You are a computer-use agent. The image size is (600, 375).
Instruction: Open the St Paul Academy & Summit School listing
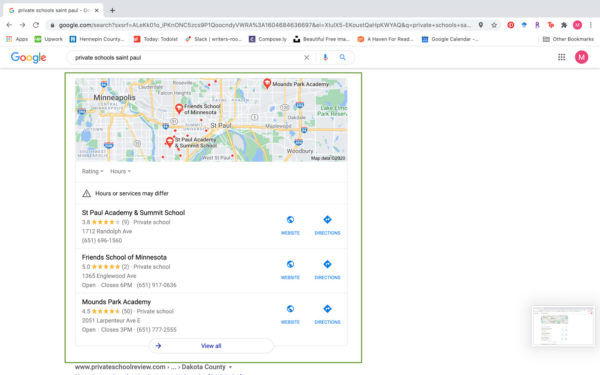[x=133, y=213]
